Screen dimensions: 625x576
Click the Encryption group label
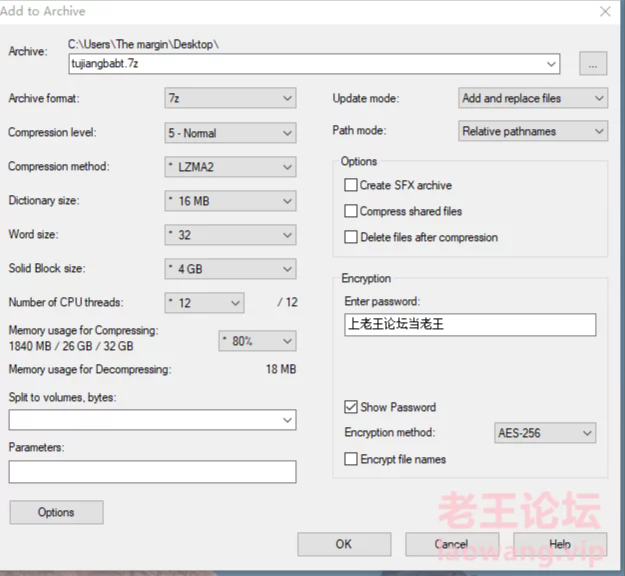click(x=366, y=278)
